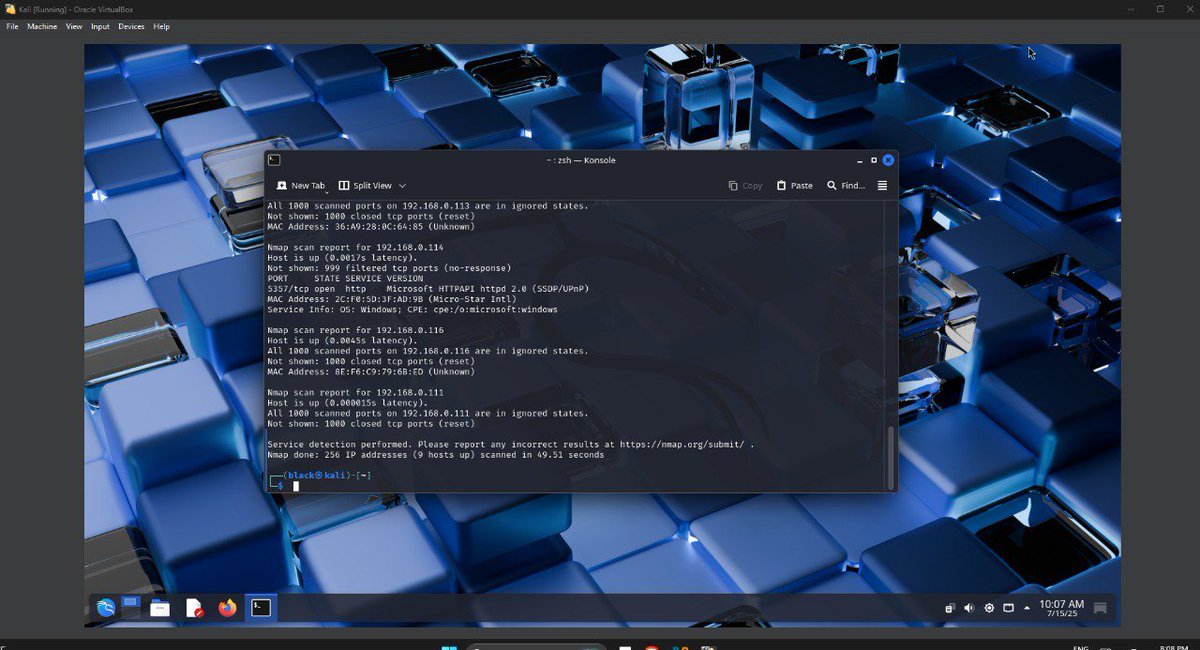This screenshot has height=650, width=1200.
Task: Open the Devices menu in VirtualBox
Action: (130, 26)
